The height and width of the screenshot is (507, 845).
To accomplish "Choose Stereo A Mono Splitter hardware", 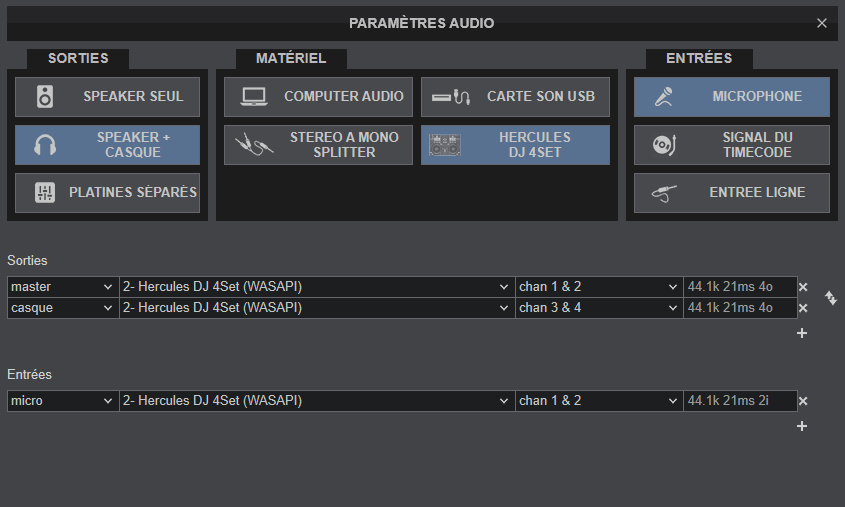I will point(318,145).
